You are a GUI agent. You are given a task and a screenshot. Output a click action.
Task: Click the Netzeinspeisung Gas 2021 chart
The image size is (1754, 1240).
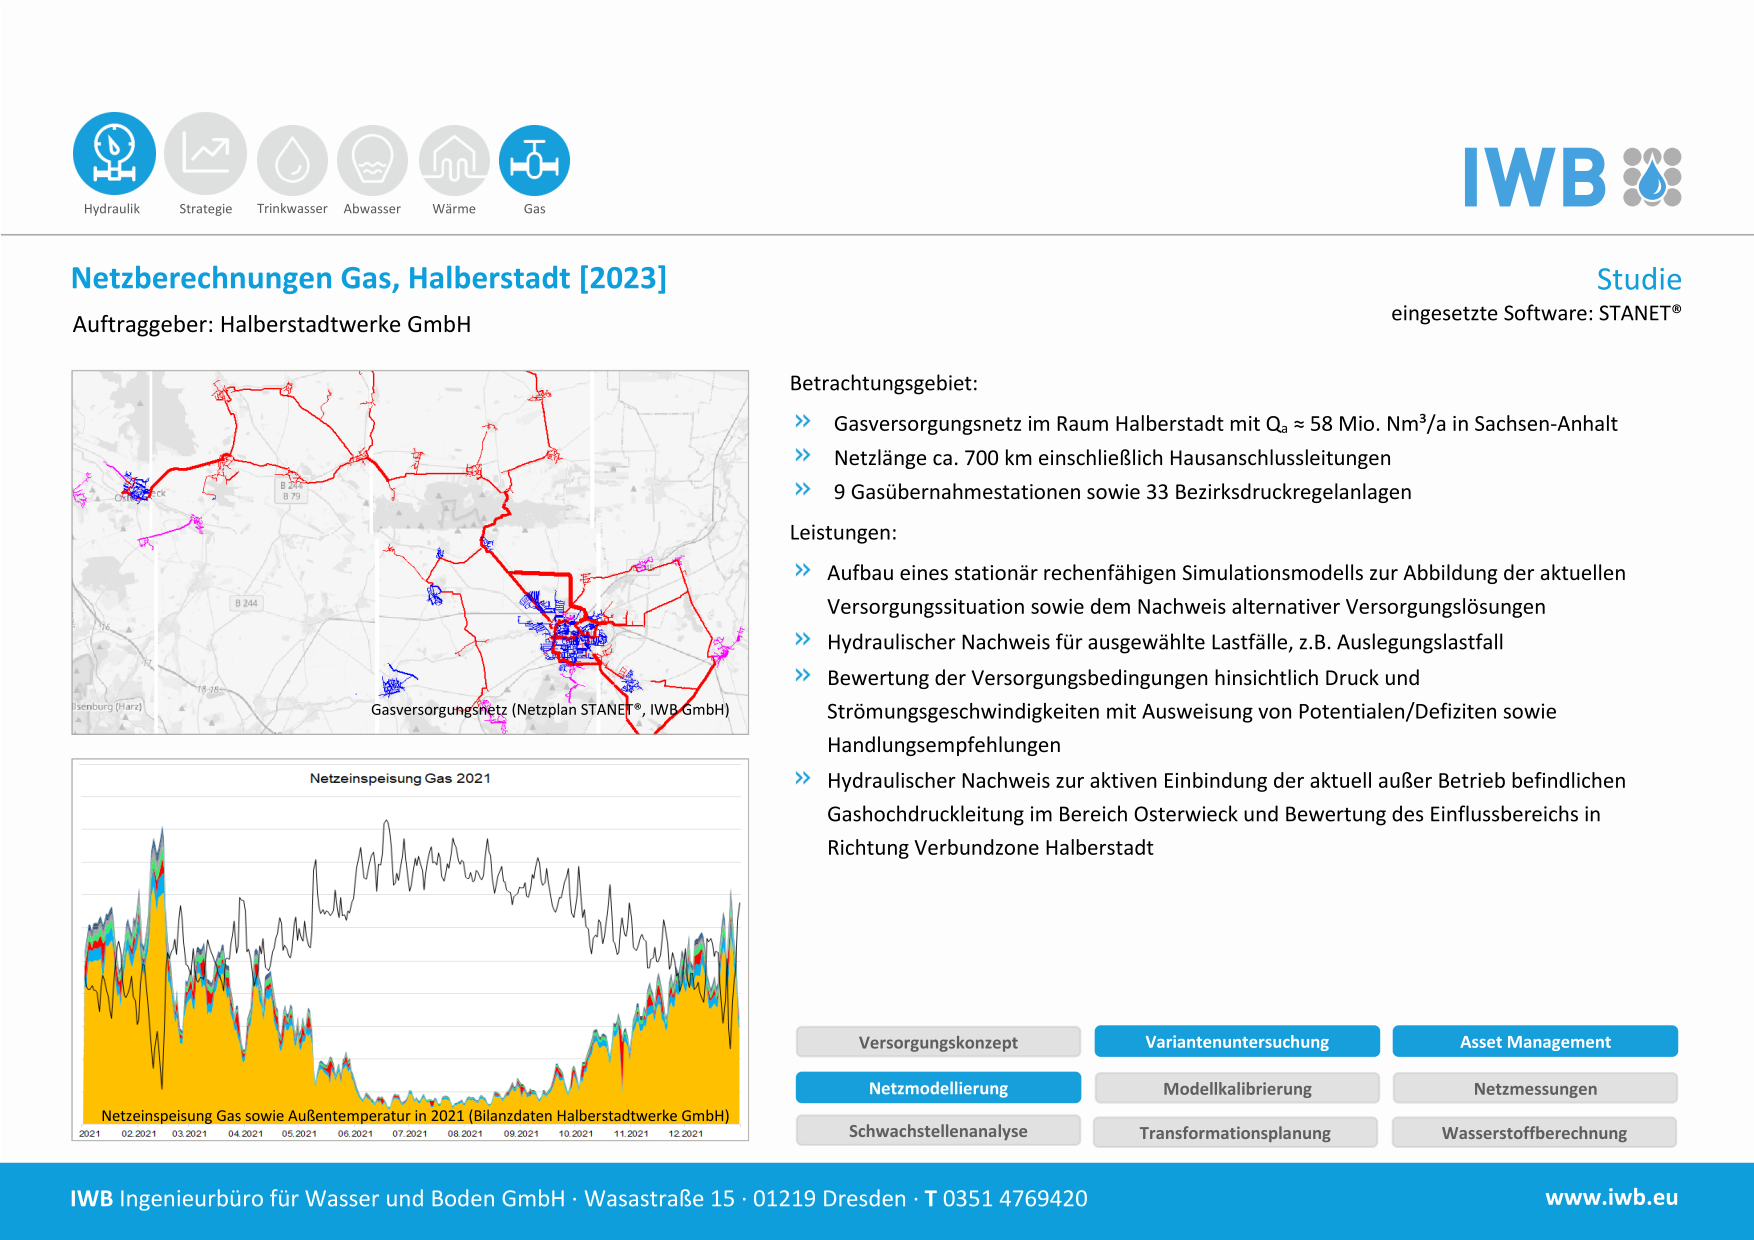click(x=410, y=949)
